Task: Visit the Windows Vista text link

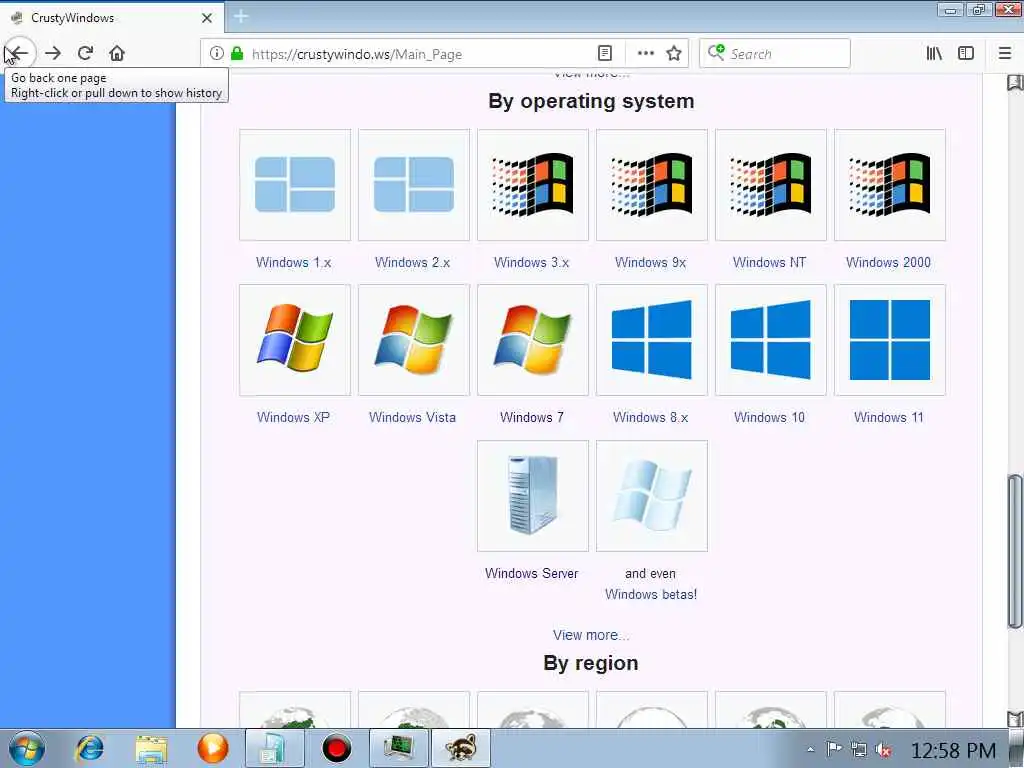Action: tap(412, 417)
